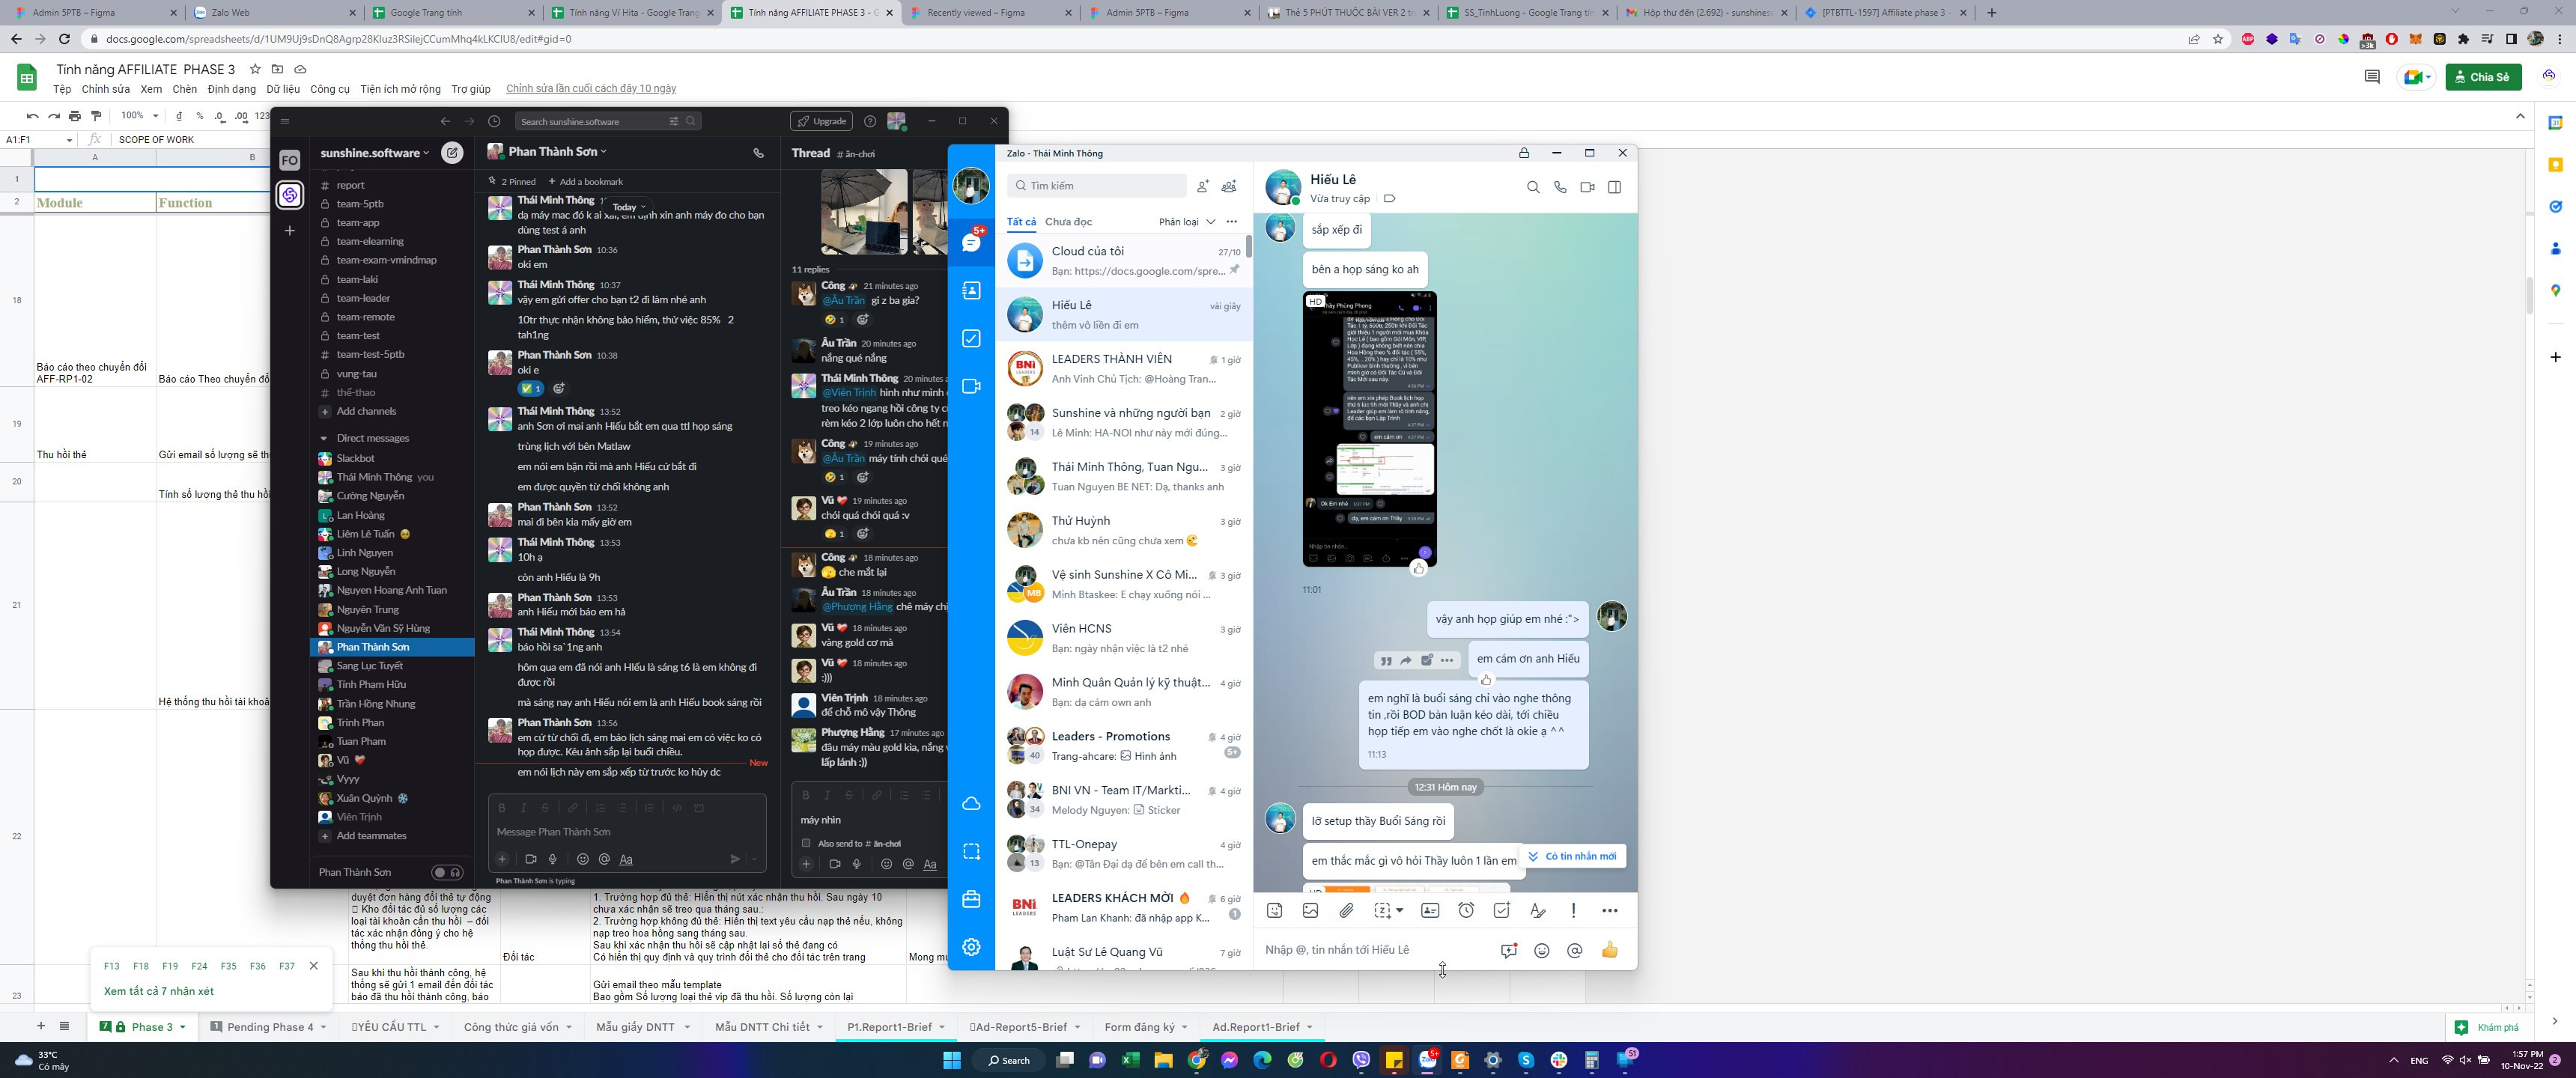Star the Tính năng AFFILIATE PHASE 3 spreadsheet
This screenshot has width=2576, height=1078.
pyautogui.click(x=255, y=69)
